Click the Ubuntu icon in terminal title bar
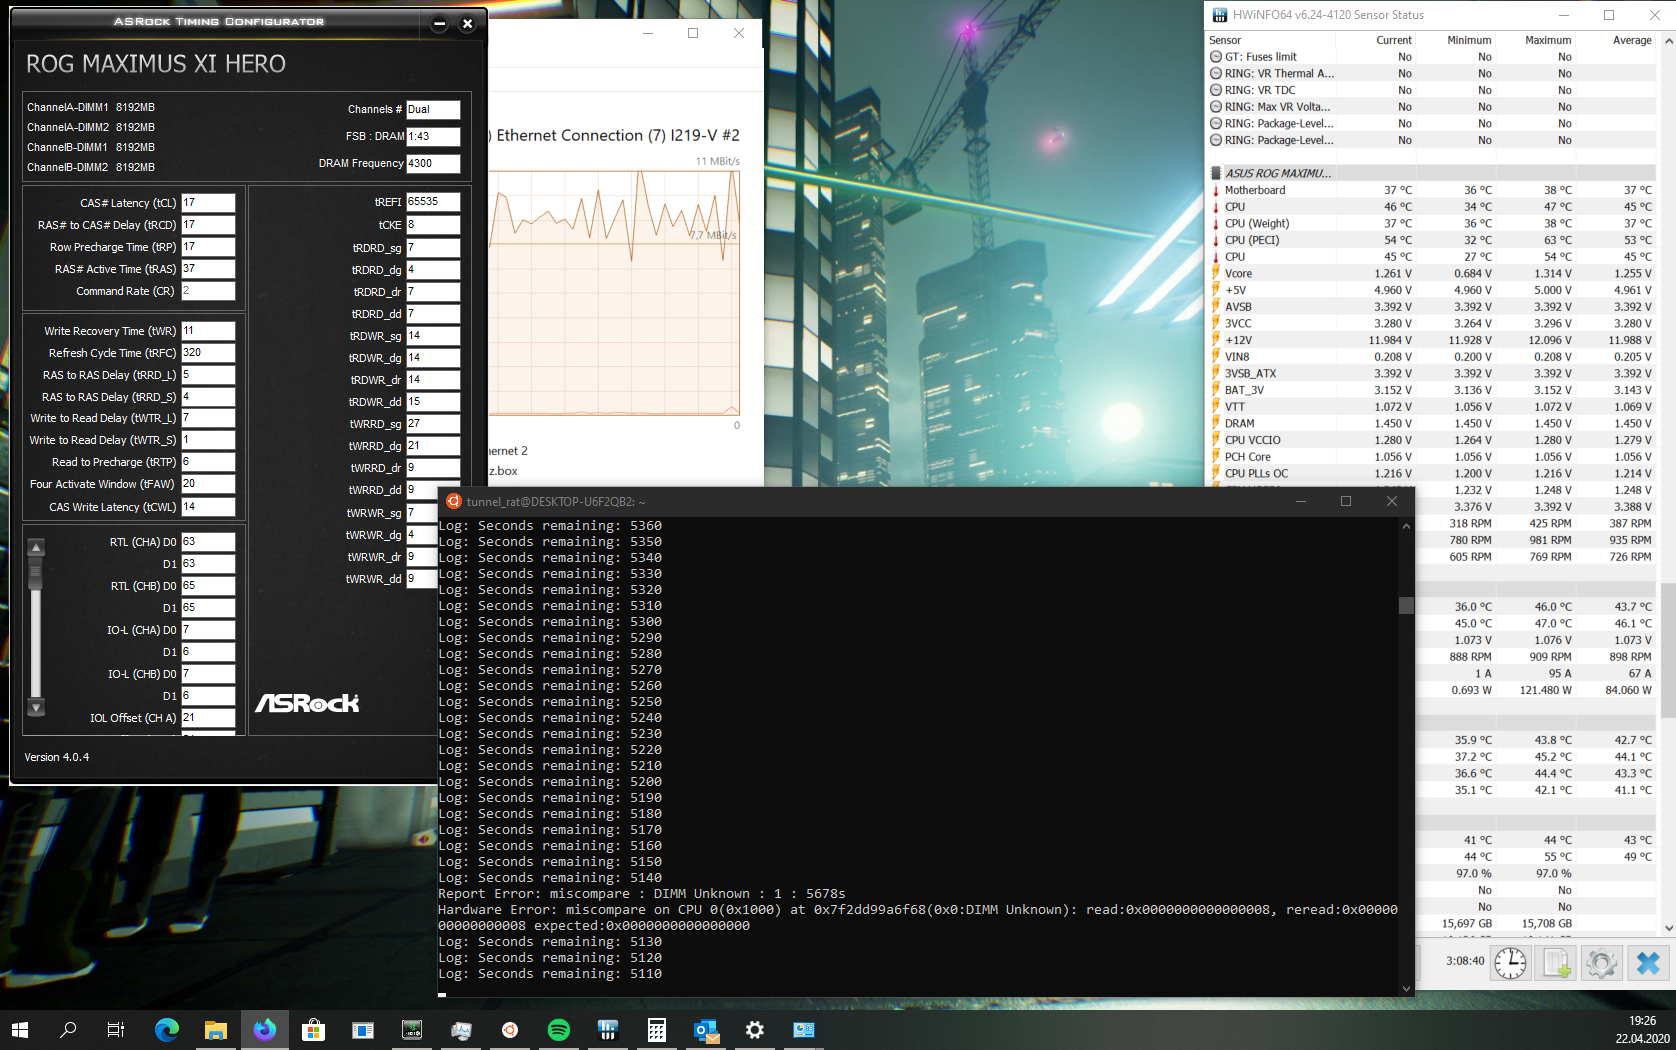Screen dimensions: 1676x1050 coord(453,501)
